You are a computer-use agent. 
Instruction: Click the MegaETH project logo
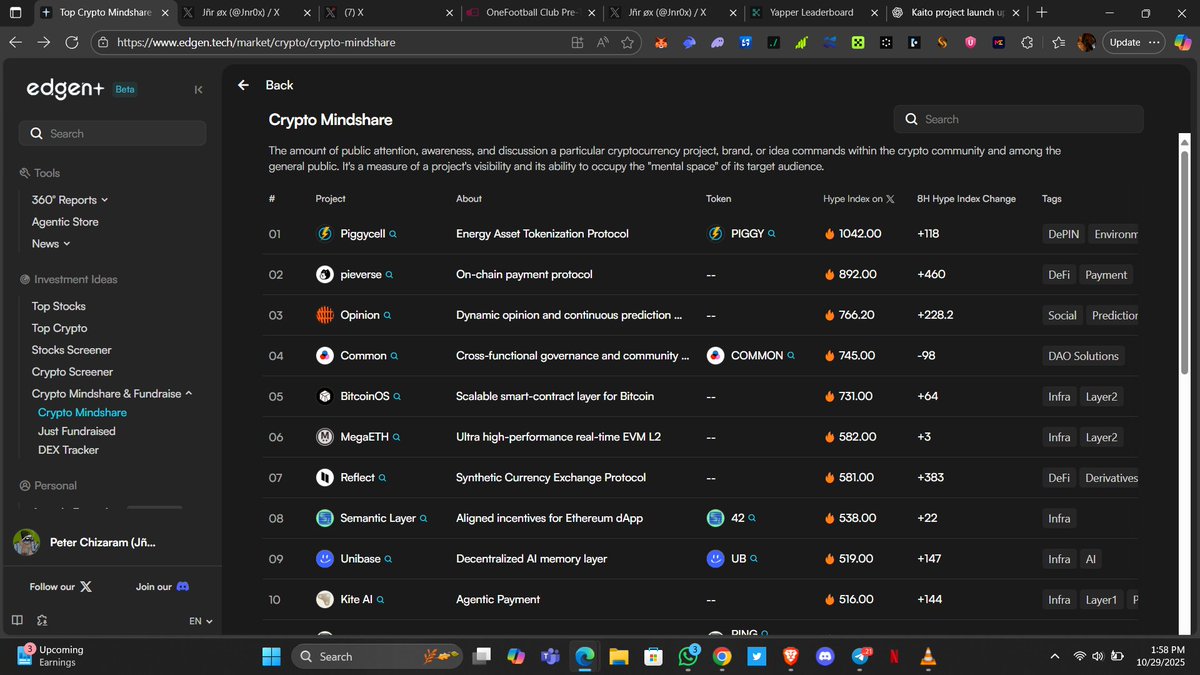point(324,437)
